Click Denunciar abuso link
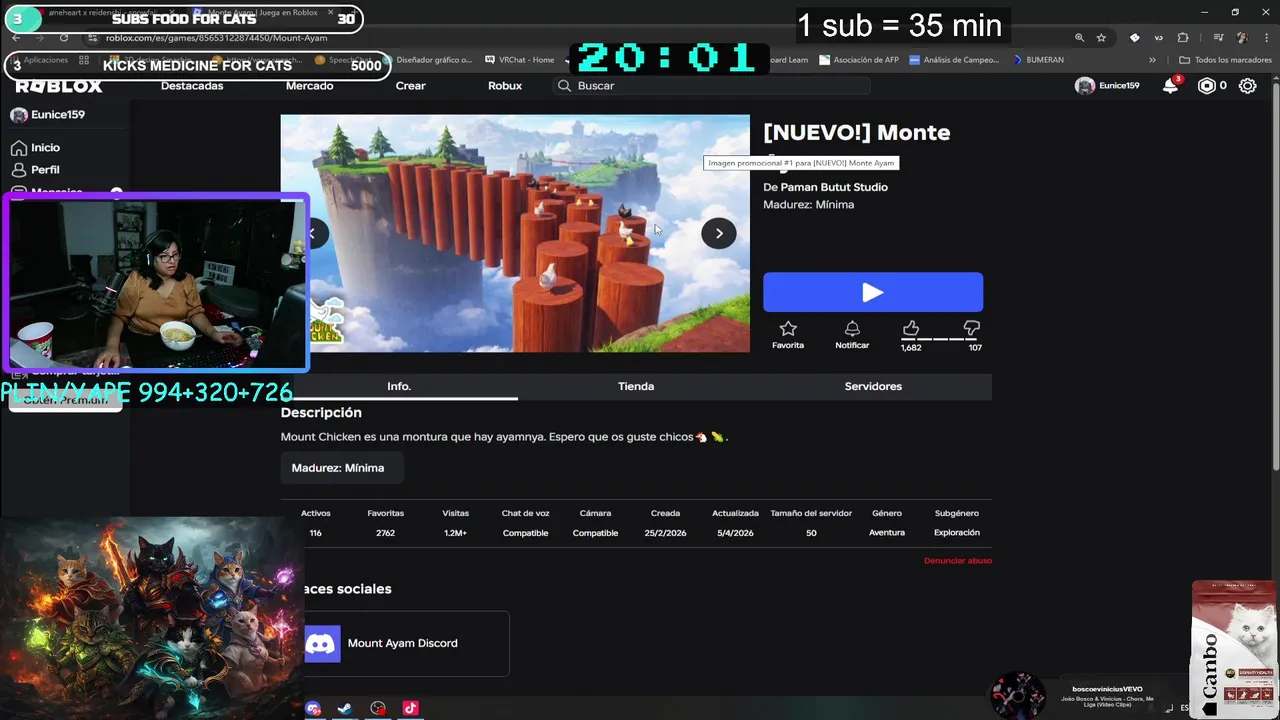Viewport: 1280px width, 720px height. click(958, 561)
